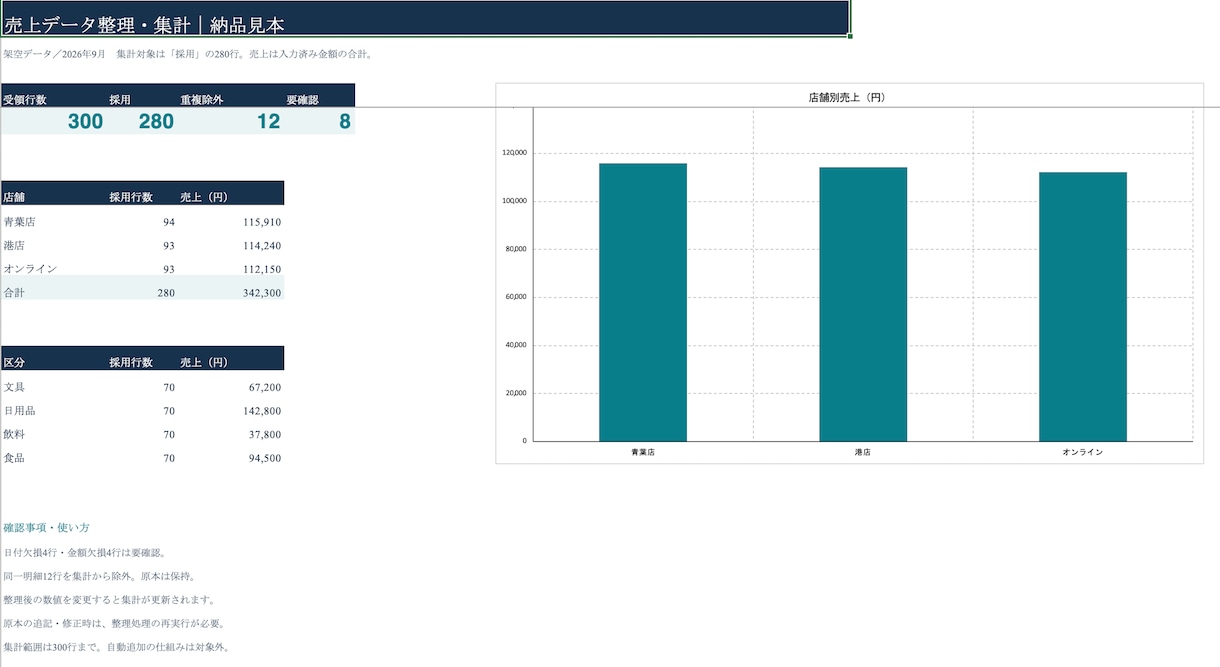Click the 青葉店 bar in the chart
Screen dimensions: 1220x667
(643, 302)
